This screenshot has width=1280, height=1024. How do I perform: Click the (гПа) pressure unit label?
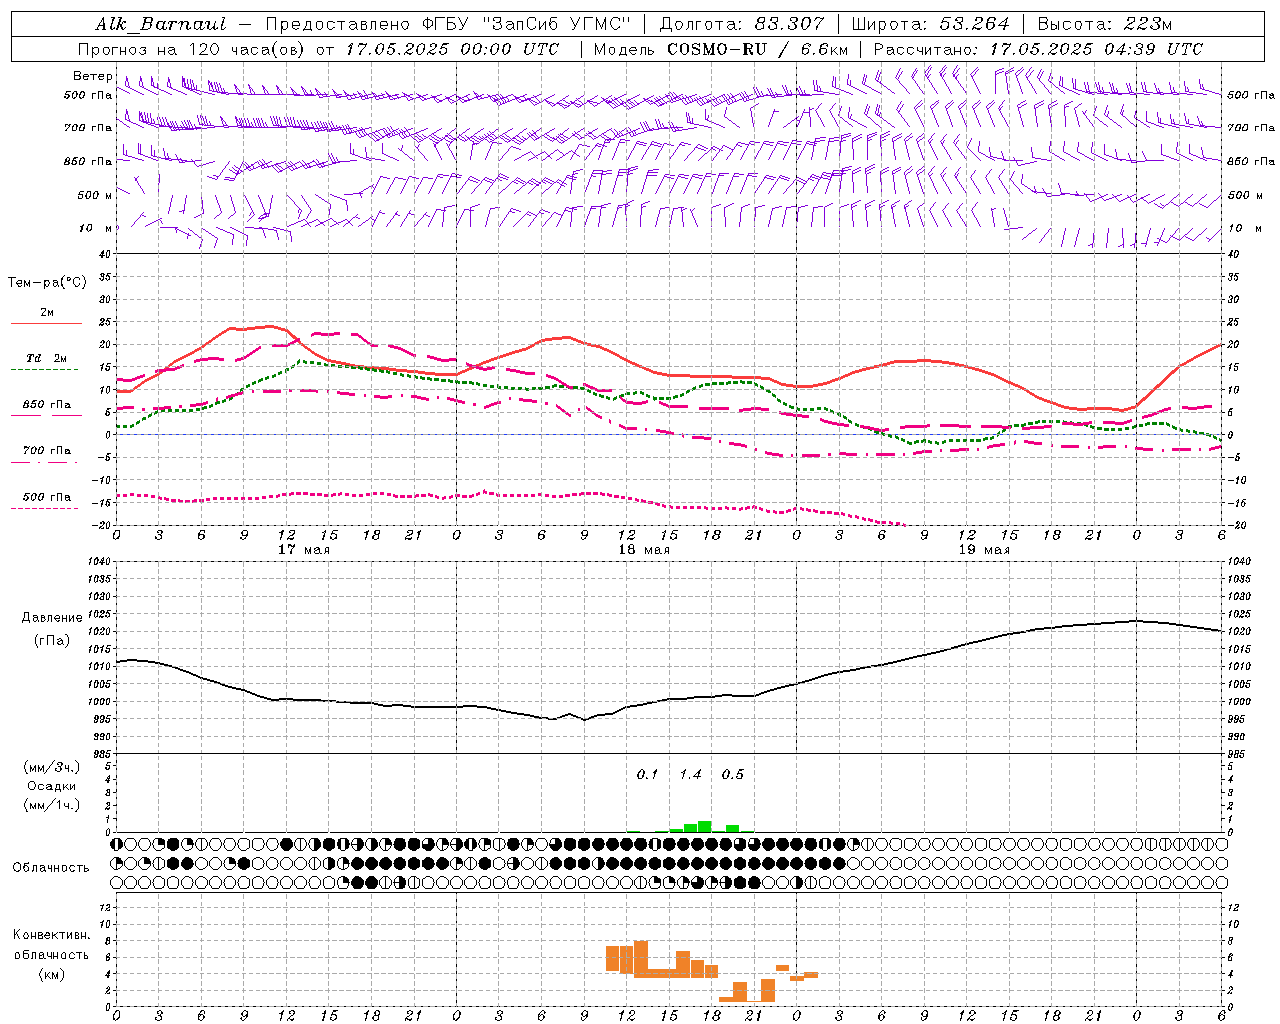[x=52, y=640]
